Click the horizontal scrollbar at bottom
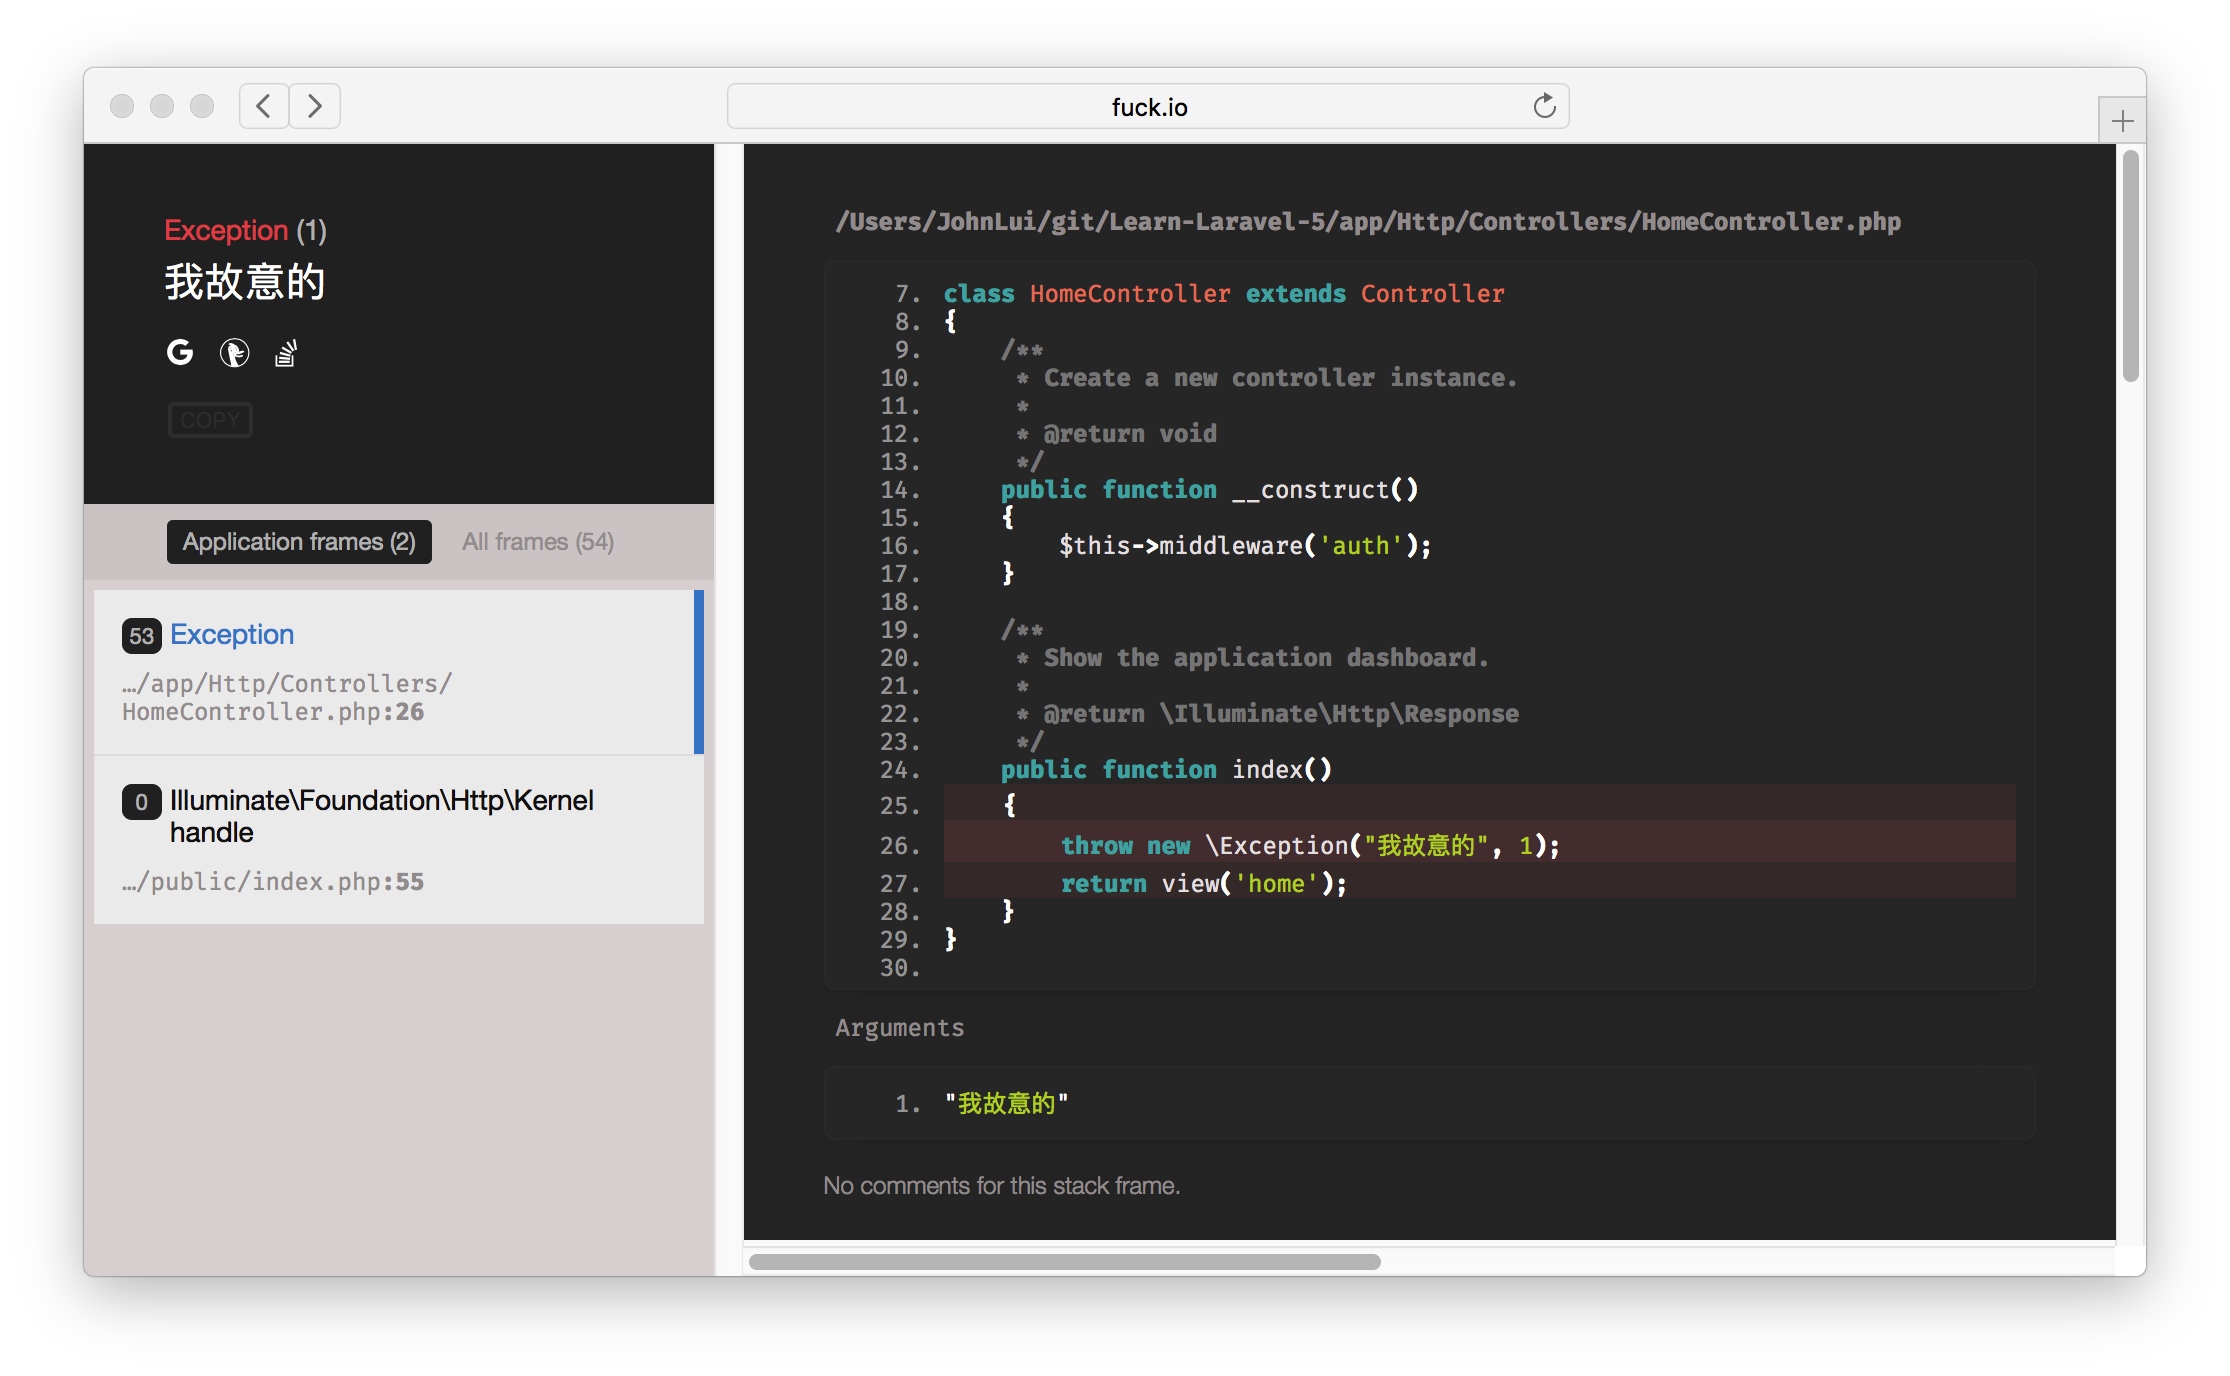 pyautogui.click(x=1064, y=1262)
